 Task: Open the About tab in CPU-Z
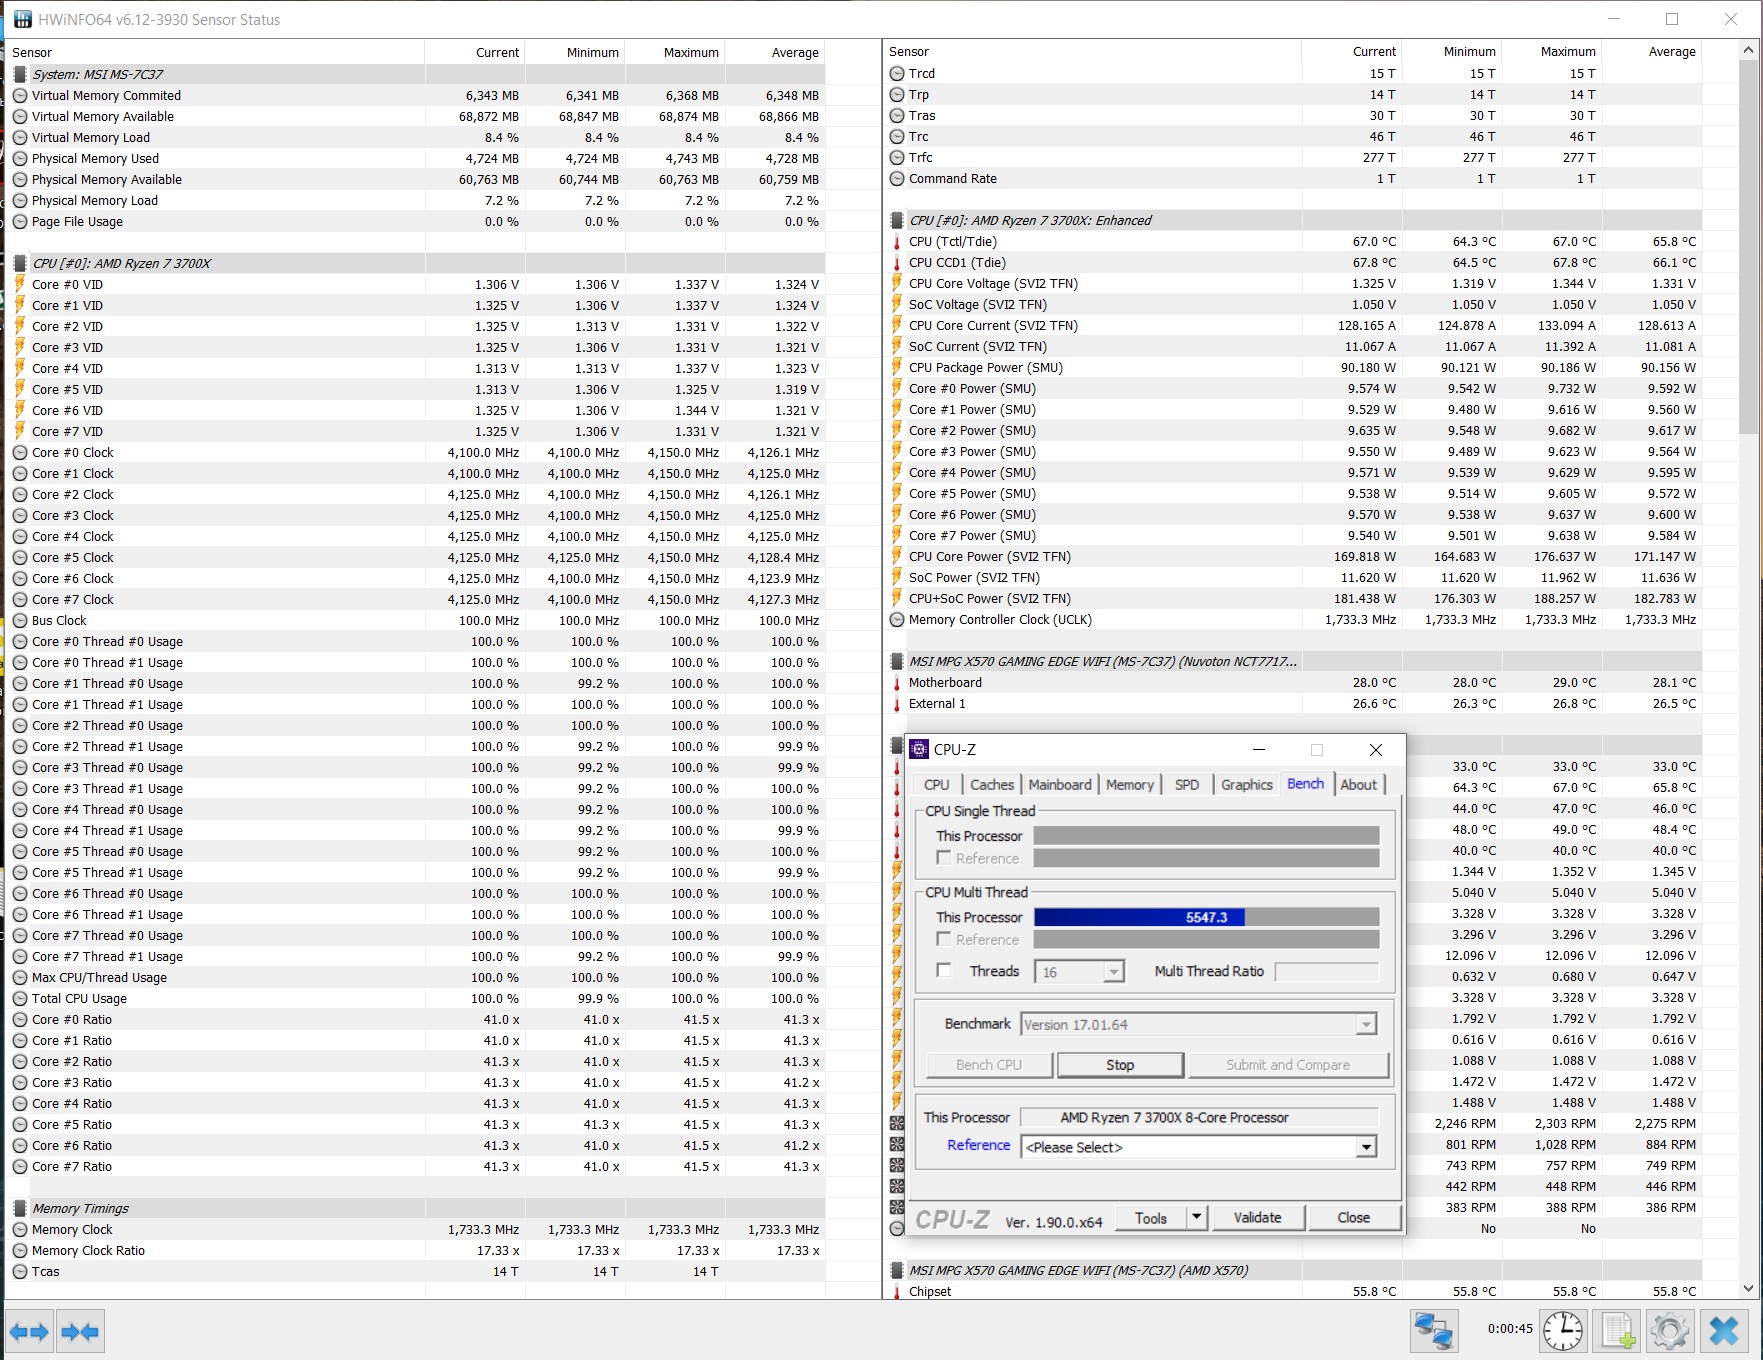pos(1359,785)
